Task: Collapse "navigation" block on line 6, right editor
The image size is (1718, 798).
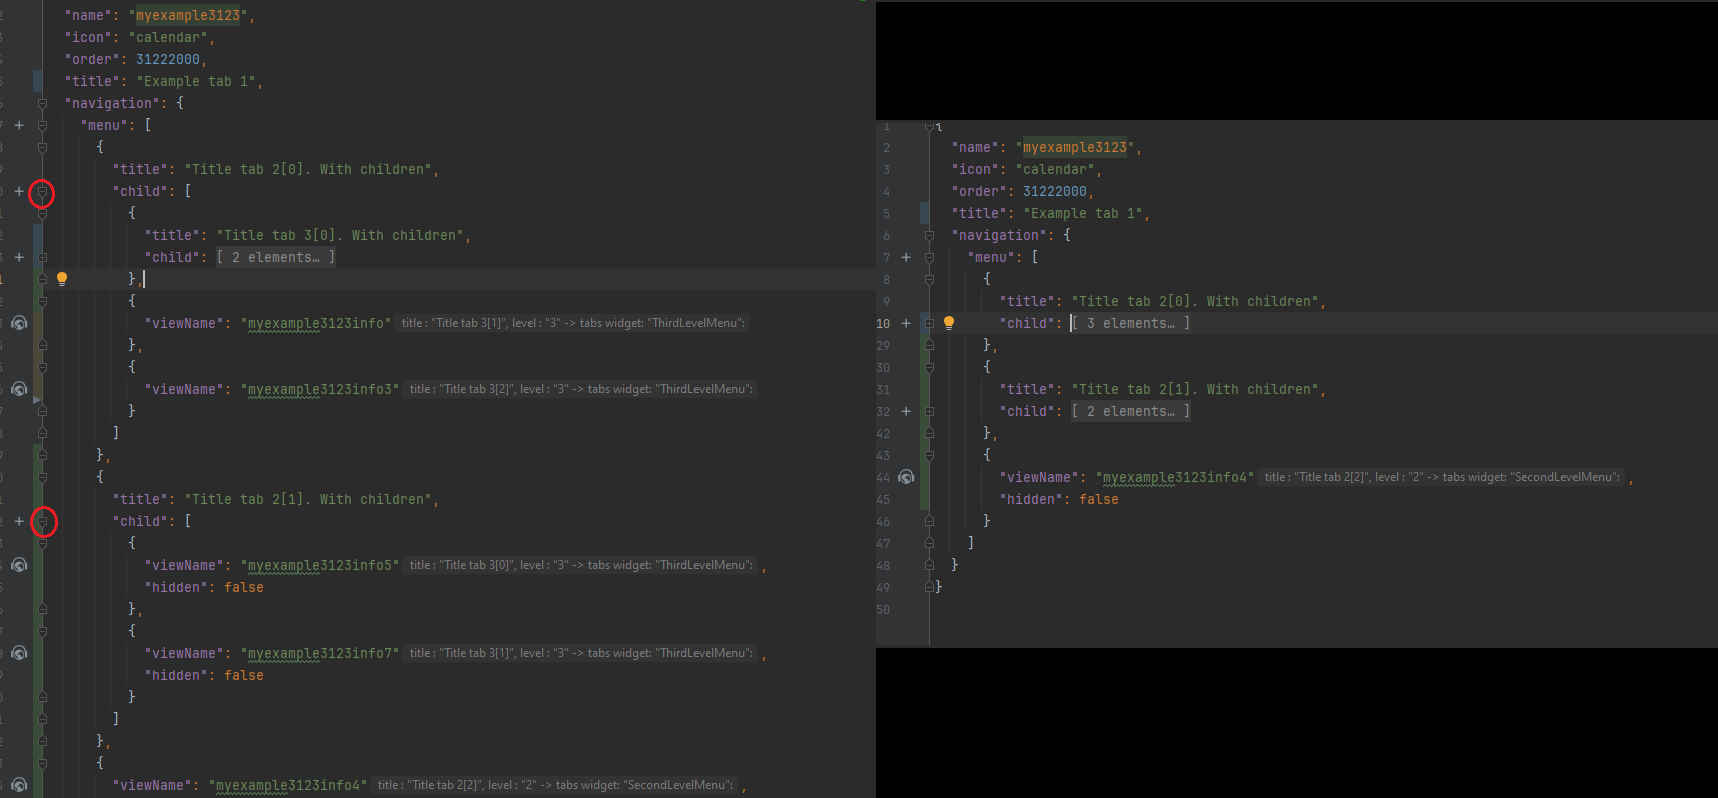Action: click(x=929, y=235)
